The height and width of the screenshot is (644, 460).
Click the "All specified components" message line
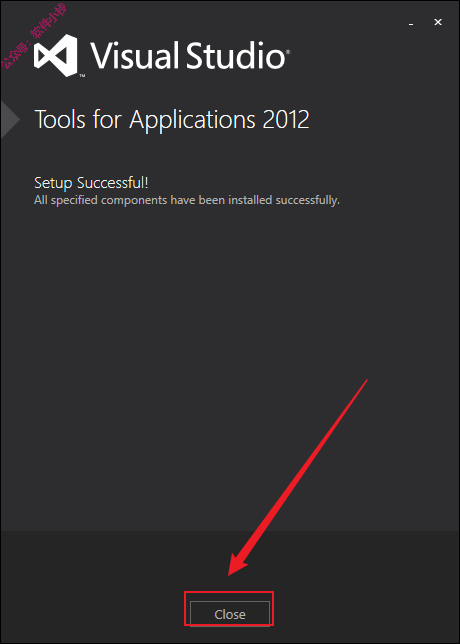(187, 200)
